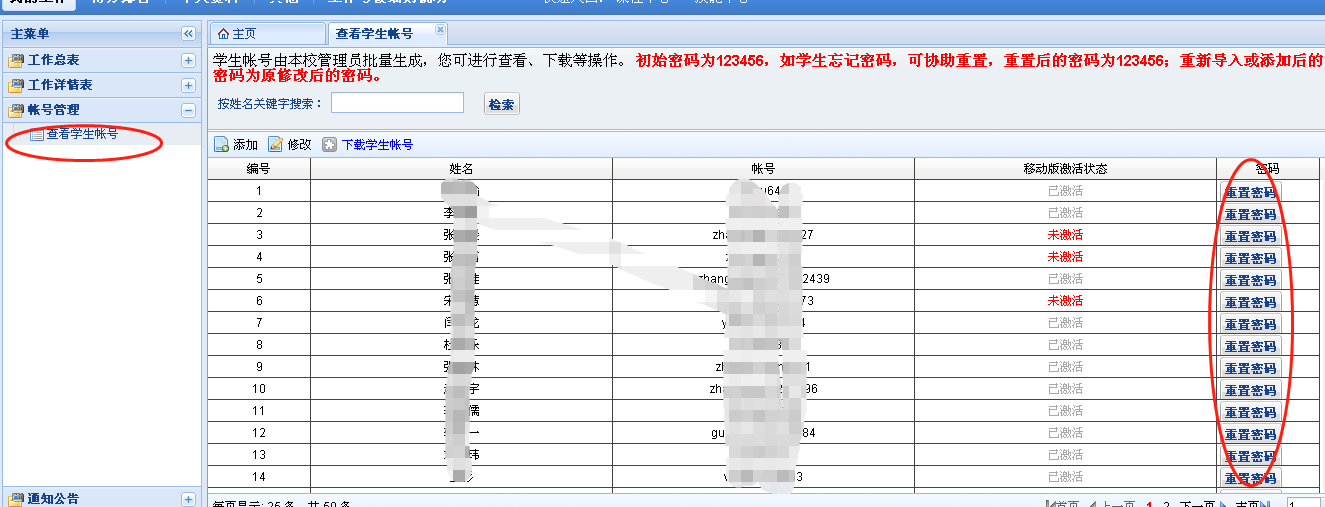Click 重置密码 for row 10
1325x507 pixels.
1250,390
